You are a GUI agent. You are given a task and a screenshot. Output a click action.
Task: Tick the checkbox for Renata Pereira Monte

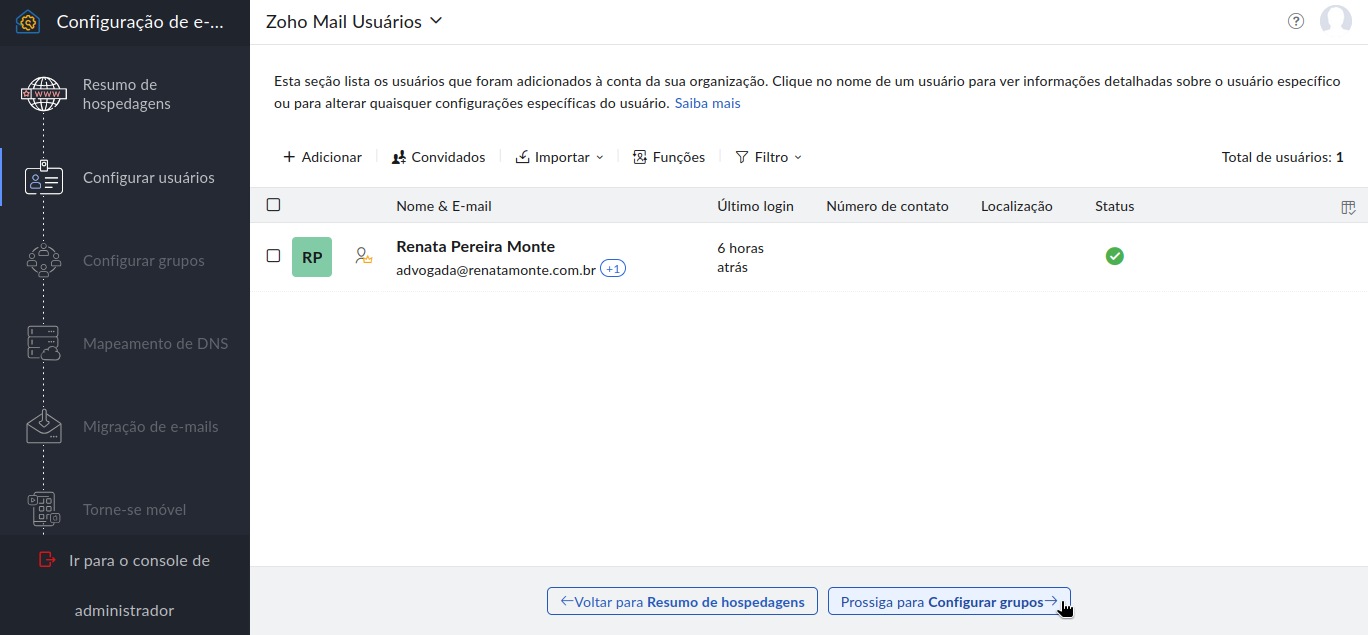pyautogui.click(x=273, y=256)
